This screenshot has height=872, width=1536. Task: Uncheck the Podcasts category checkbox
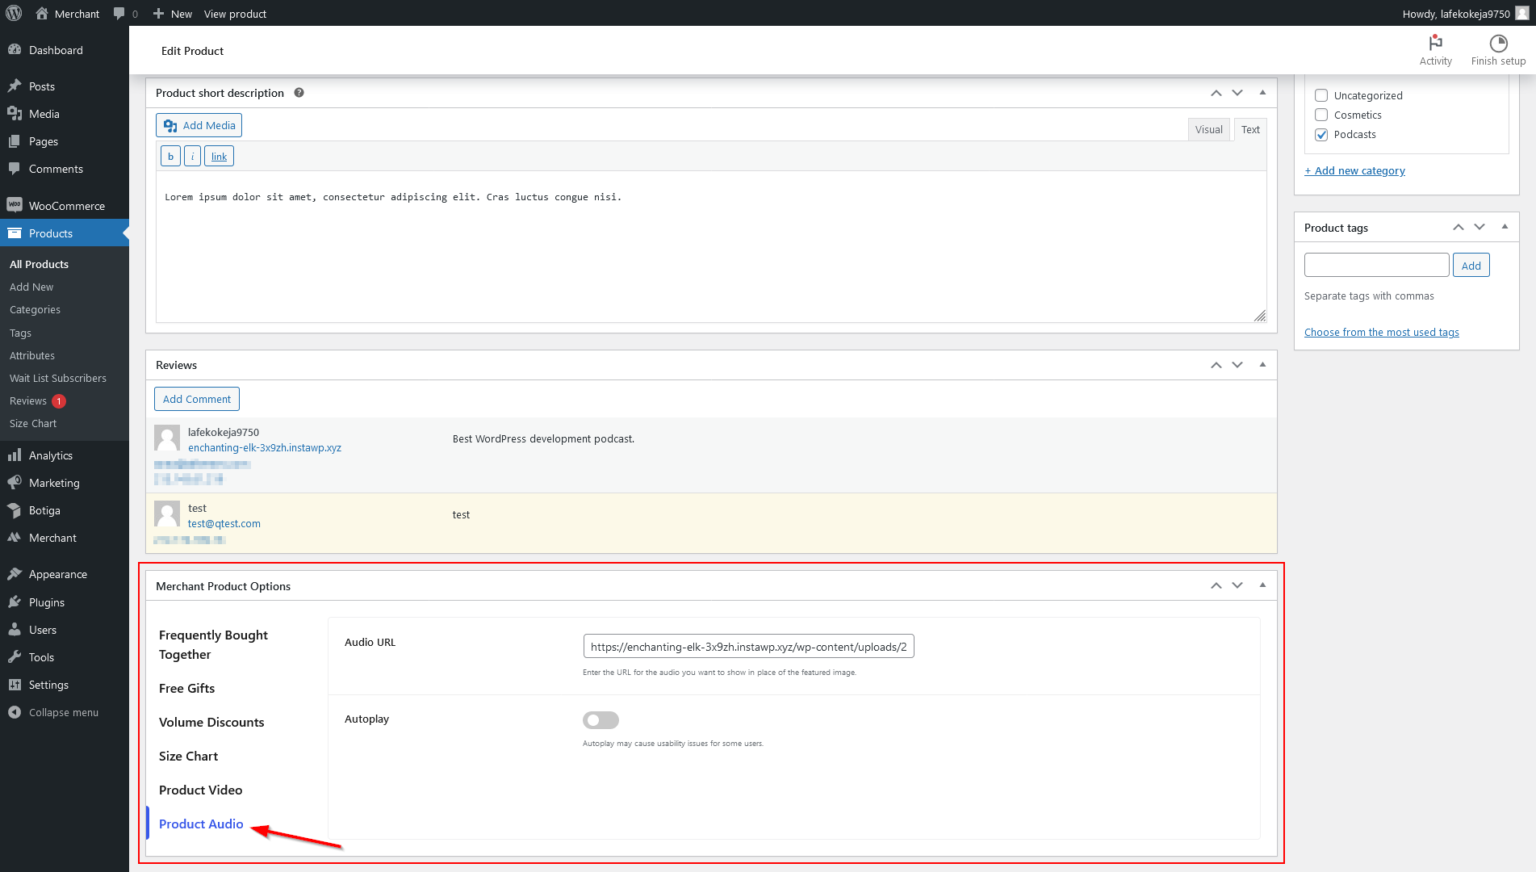coord(1321,135)
